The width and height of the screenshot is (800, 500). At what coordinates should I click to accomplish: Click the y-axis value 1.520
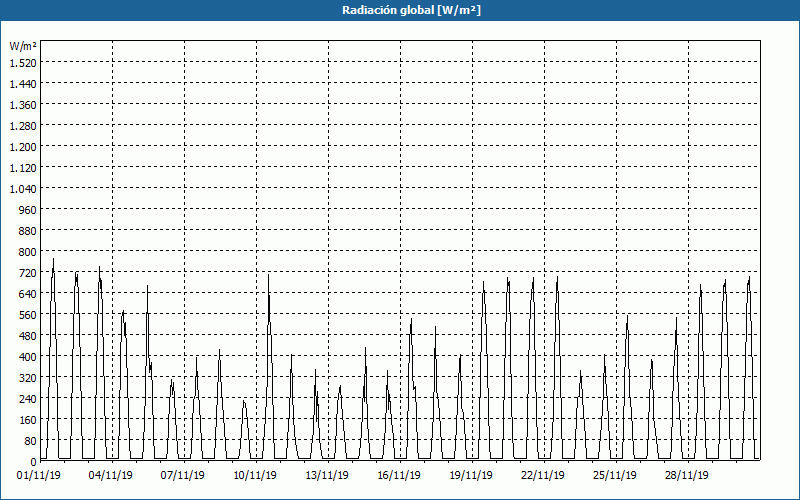click(23, 63)
